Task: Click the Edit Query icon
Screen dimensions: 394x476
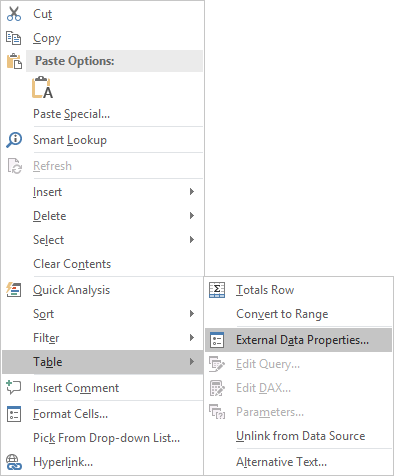Action: 217,364
